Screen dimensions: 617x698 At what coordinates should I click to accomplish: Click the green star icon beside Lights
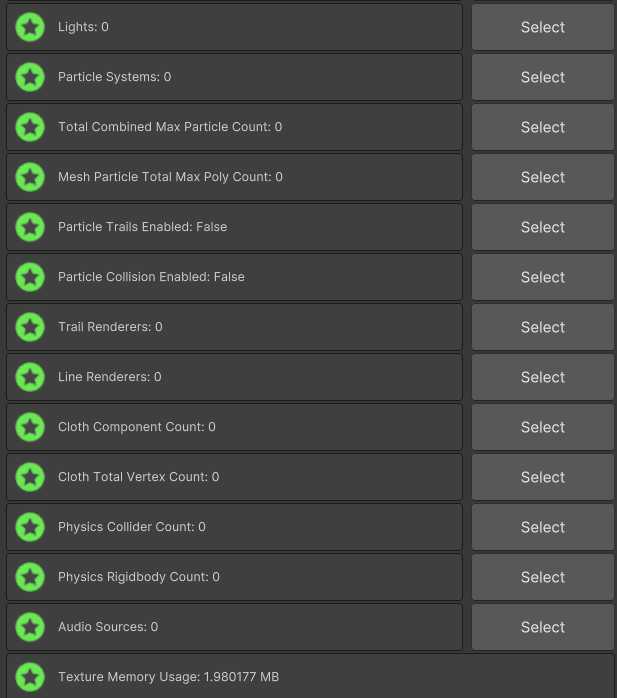pos(31,27)
